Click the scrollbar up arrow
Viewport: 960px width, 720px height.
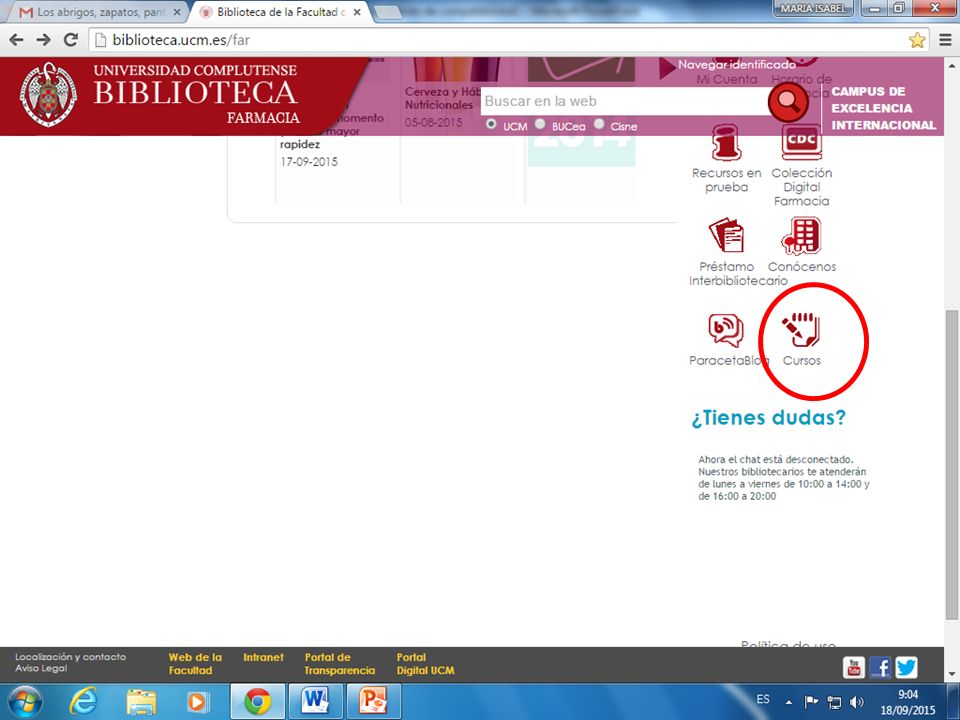coord(951,65)
